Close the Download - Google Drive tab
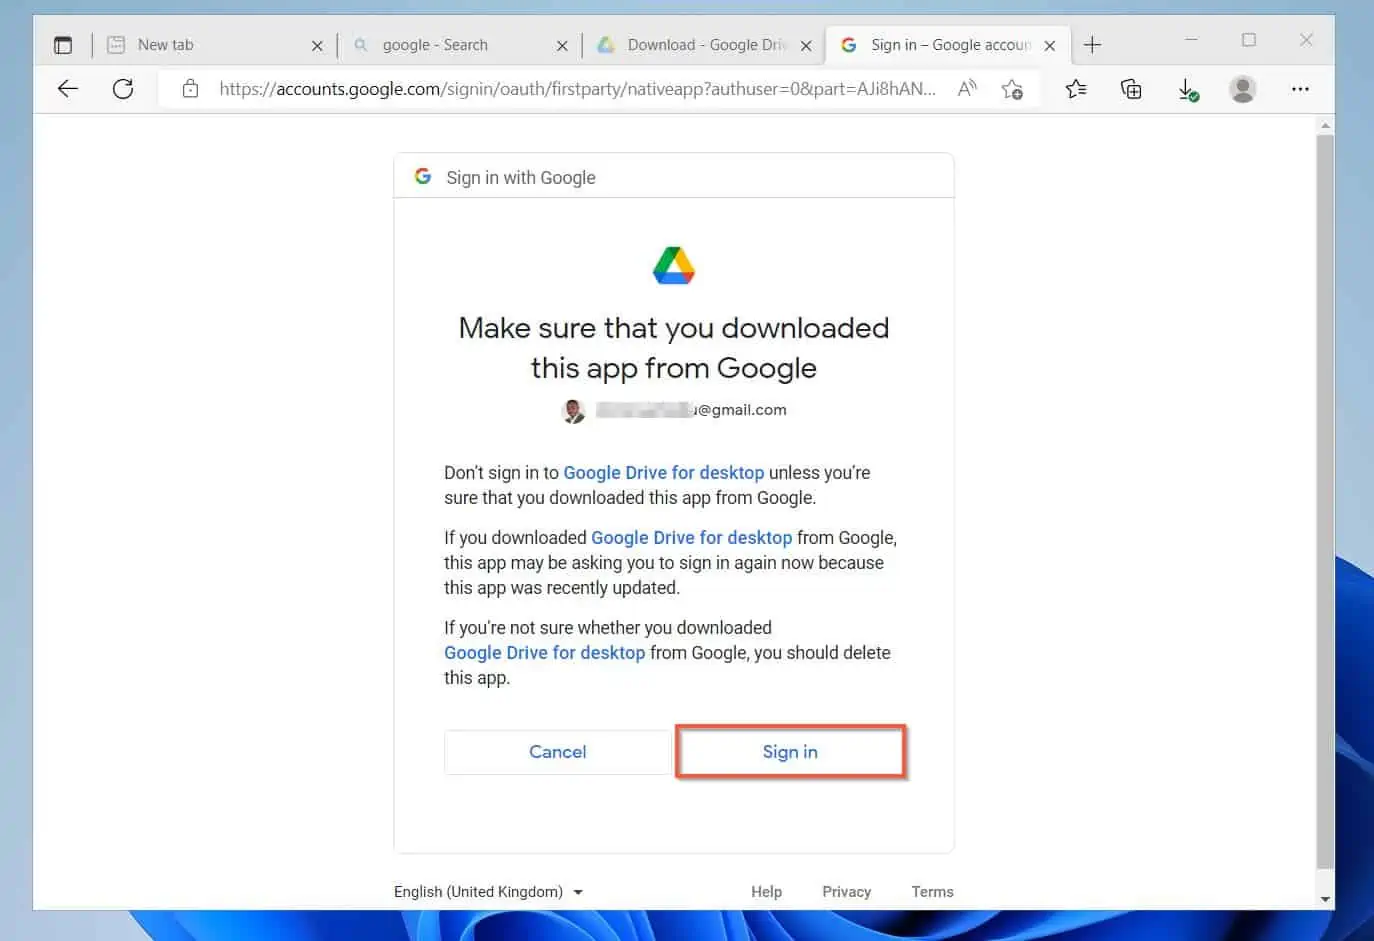 click(x=806, y=45)
